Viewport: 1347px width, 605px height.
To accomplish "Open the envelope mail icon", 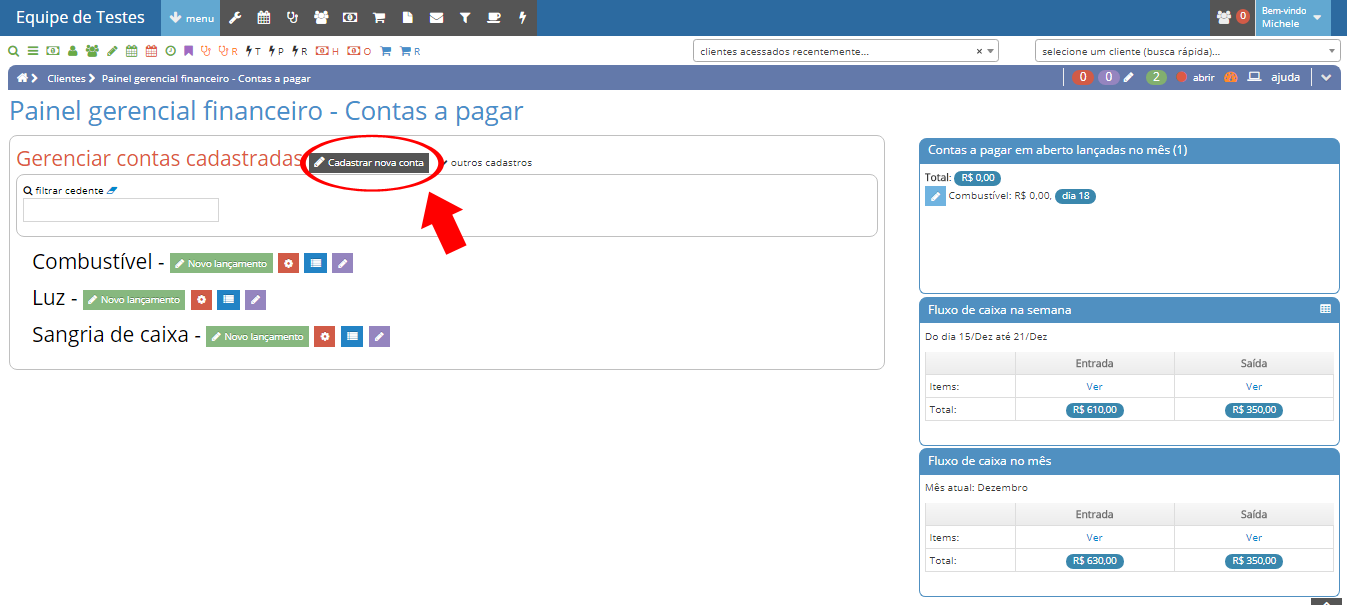I will 436,18.
